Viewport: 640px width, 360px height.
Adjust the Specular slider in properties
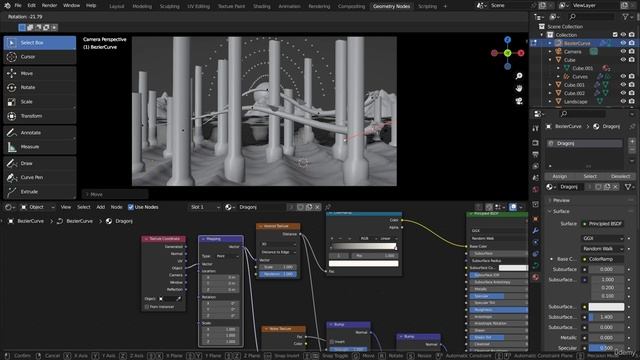[606, 348]
